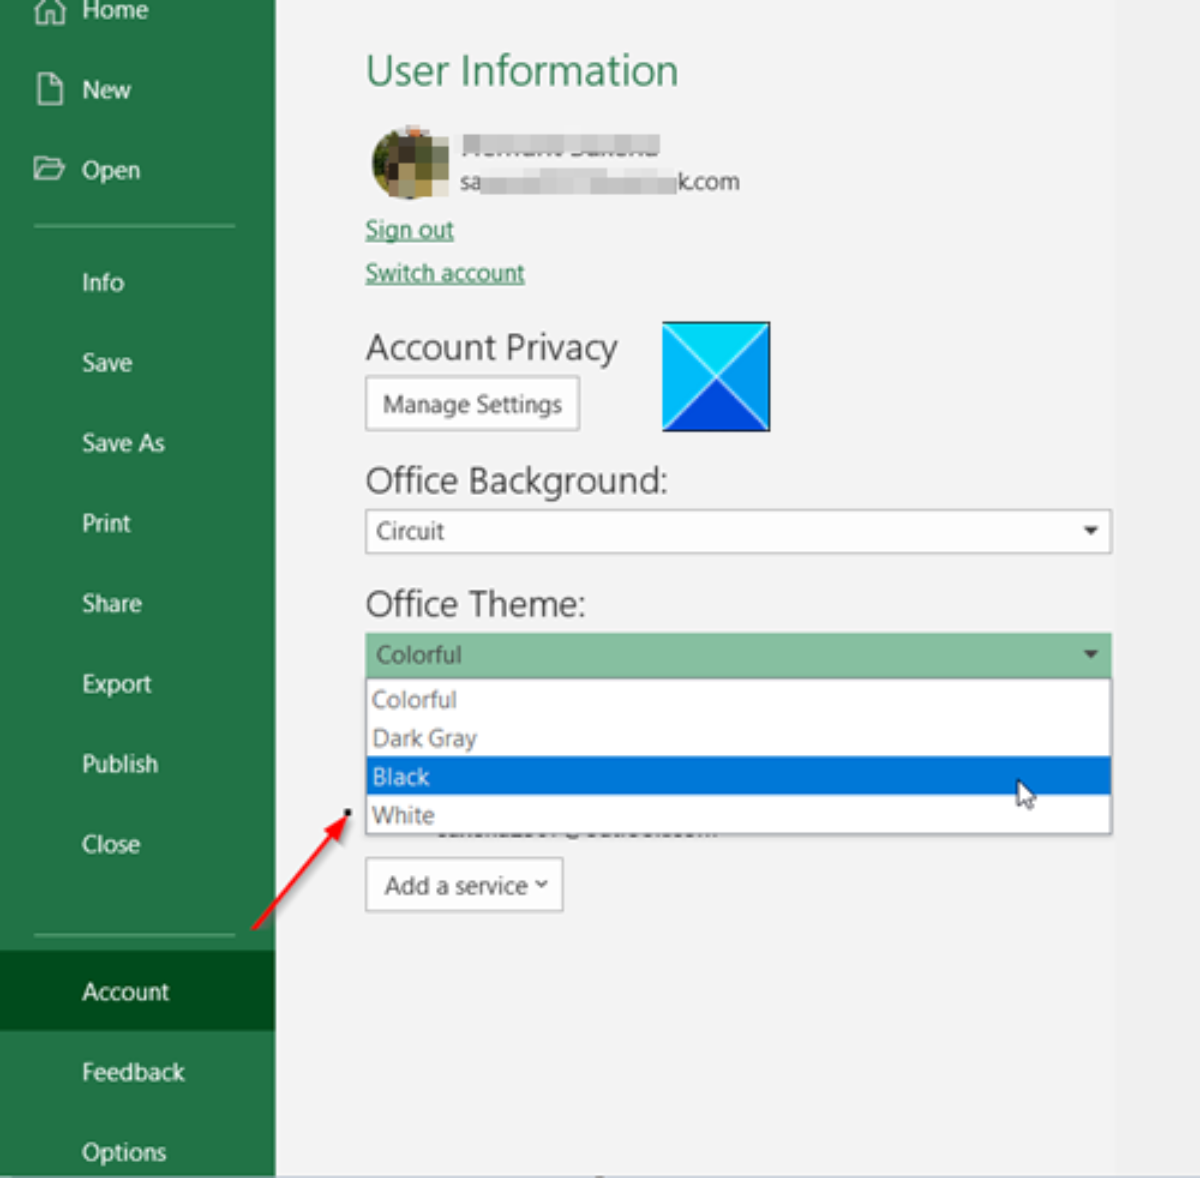
Task: Collapse the Office Theme dropdown arrow
Action: click(x=1090, y=655)
